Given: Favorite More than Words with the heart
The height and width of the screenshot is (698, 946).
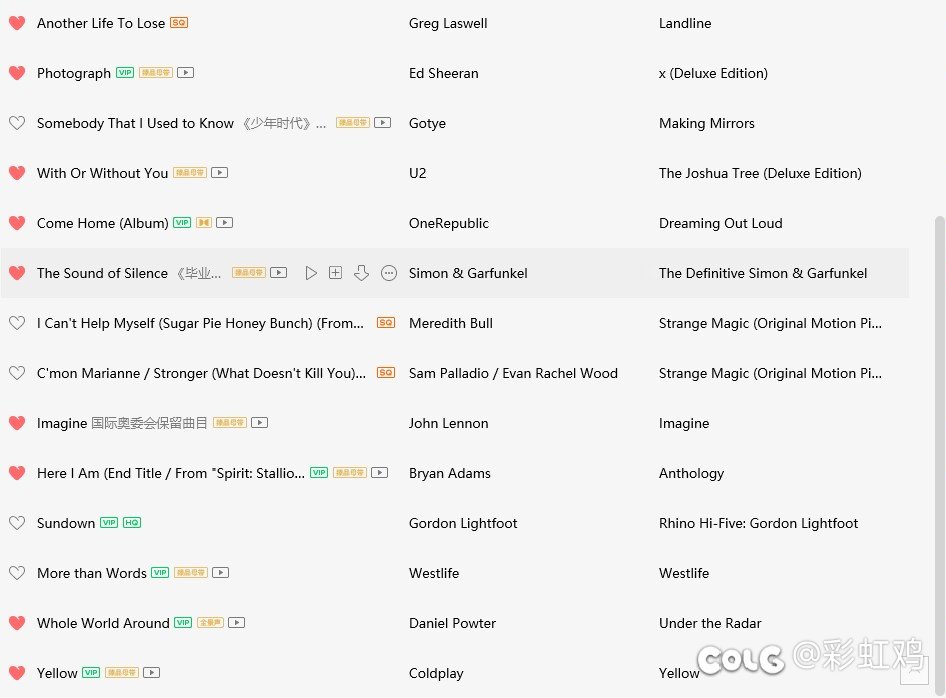Looking at the screenshot, I should point(17,573).
